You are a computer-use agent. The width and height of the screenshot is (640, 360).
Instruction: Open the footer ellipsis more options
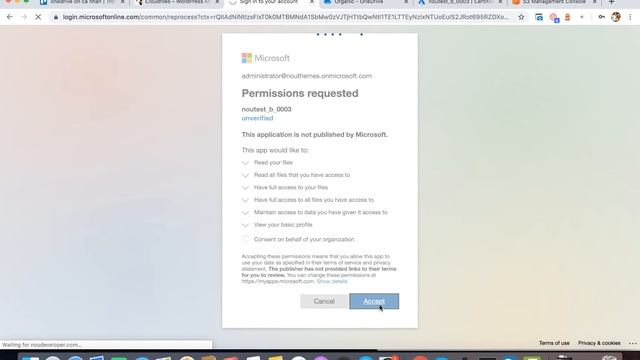point(632,343)
